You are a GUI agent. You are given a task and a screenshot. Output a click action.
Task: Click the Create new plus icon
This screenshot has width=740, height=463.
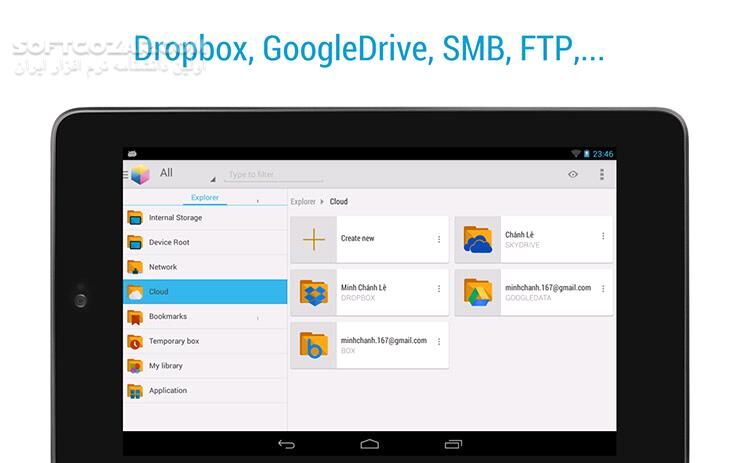[314, 239]
